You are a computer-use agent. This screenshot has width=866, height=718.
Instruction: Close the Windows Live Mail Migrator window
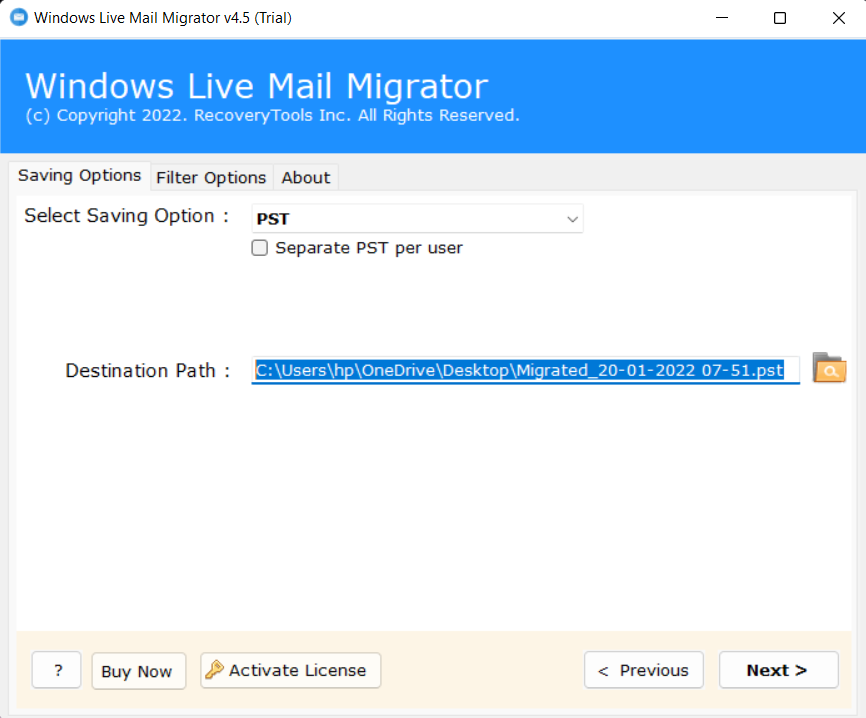pos(838,18)
